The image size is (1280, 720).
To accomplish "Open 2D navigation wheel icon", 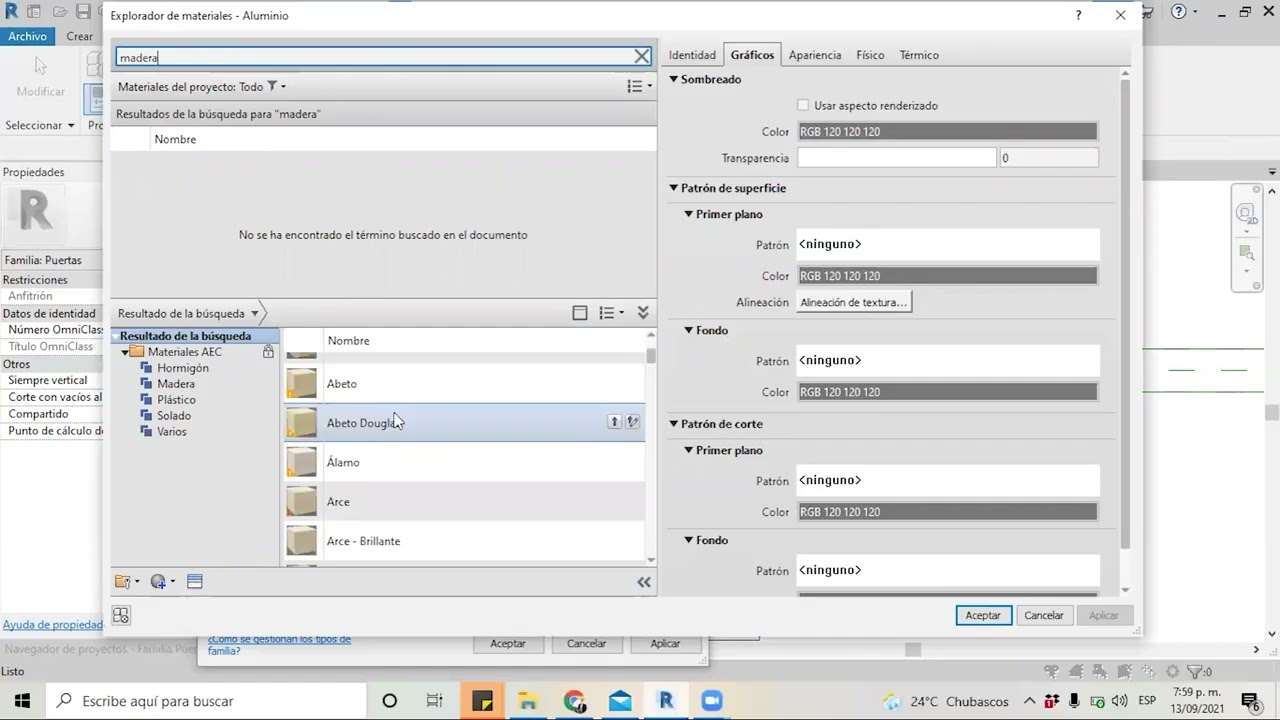I will coord(1246,214).
